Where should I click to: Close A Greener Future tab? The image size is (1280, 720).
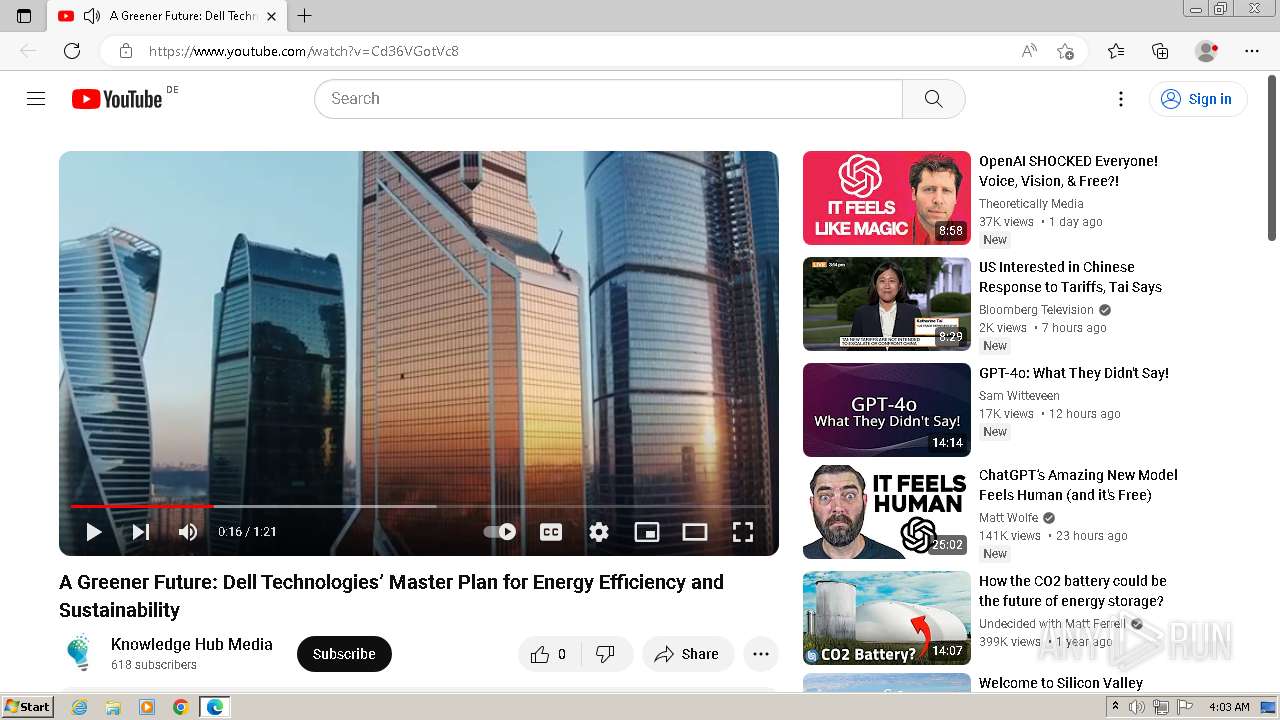click(x=271, y=16)
